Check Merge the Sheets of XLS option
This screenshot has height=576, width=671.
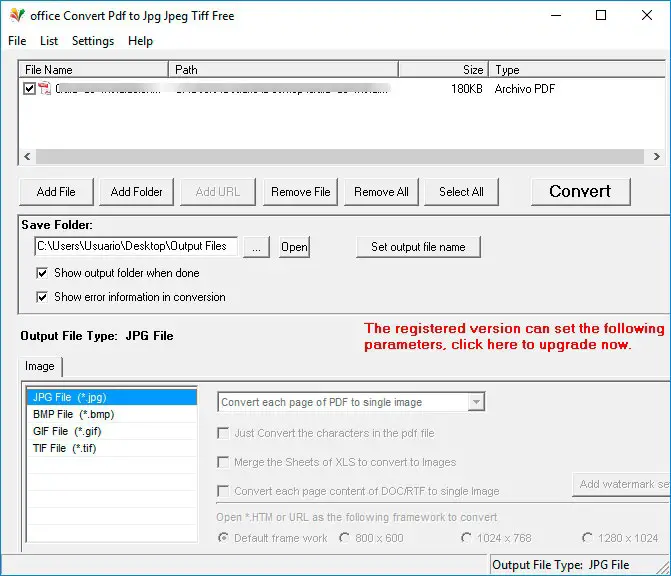pyautogui.click(x=223, y=462)
